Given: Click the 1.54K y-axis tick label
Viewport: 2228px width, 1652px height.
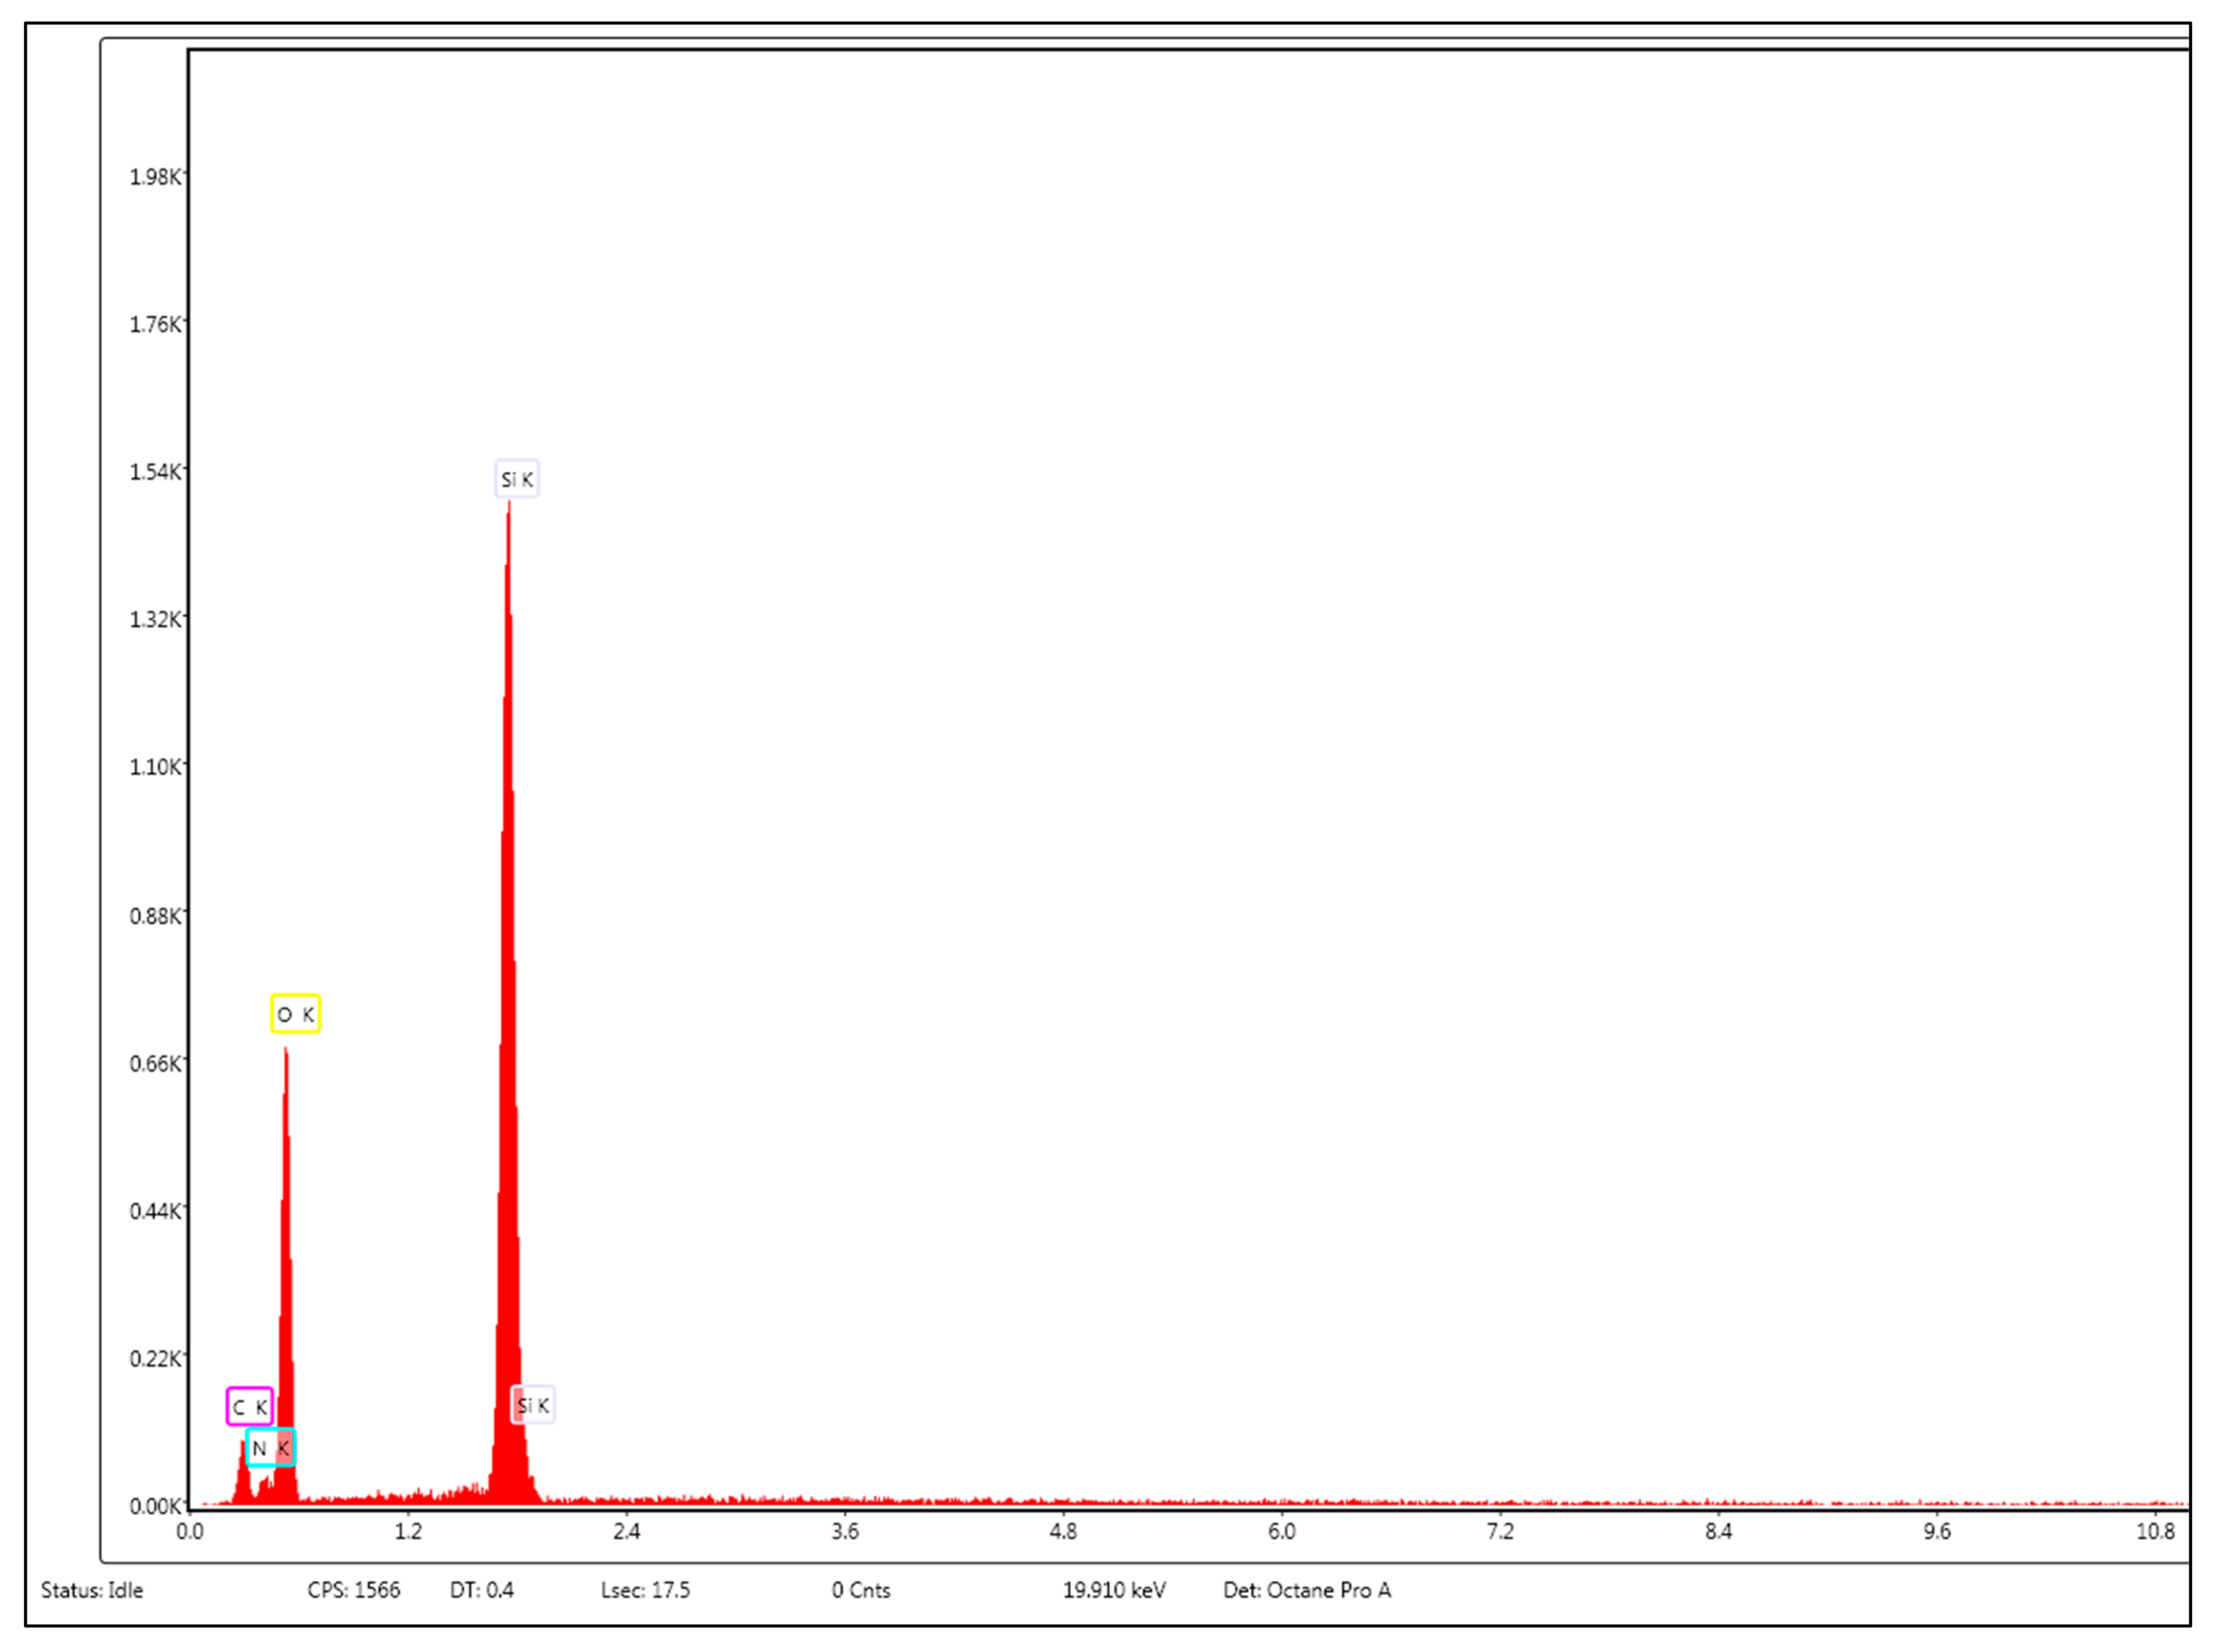Looking at the screenshot, I should click(156, 472).
